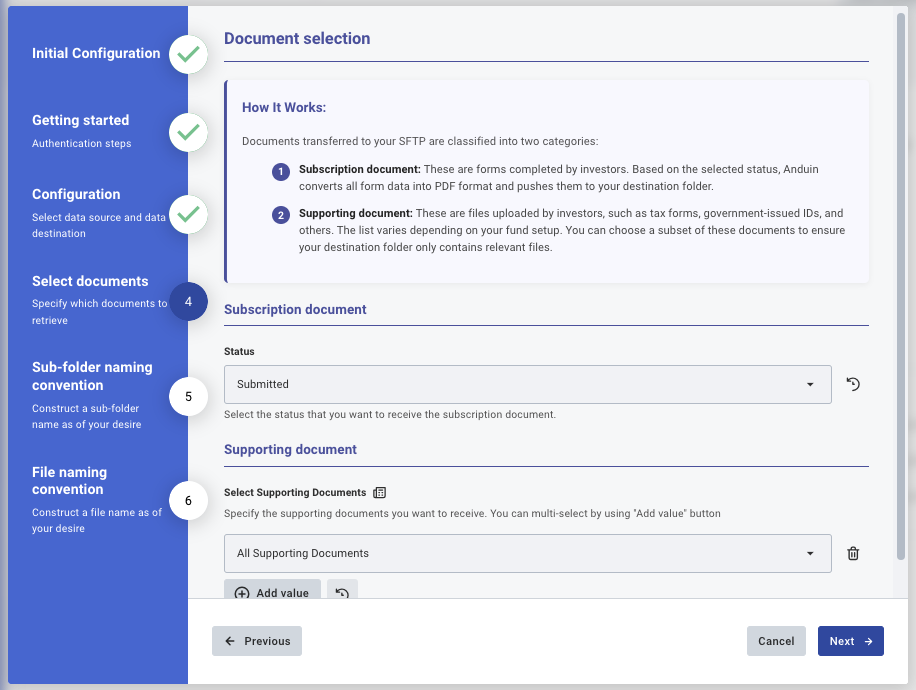The height and width of the screenshot is (690, 916).
Task: Click the step 4 circle indicator
Action: point(188,301)
